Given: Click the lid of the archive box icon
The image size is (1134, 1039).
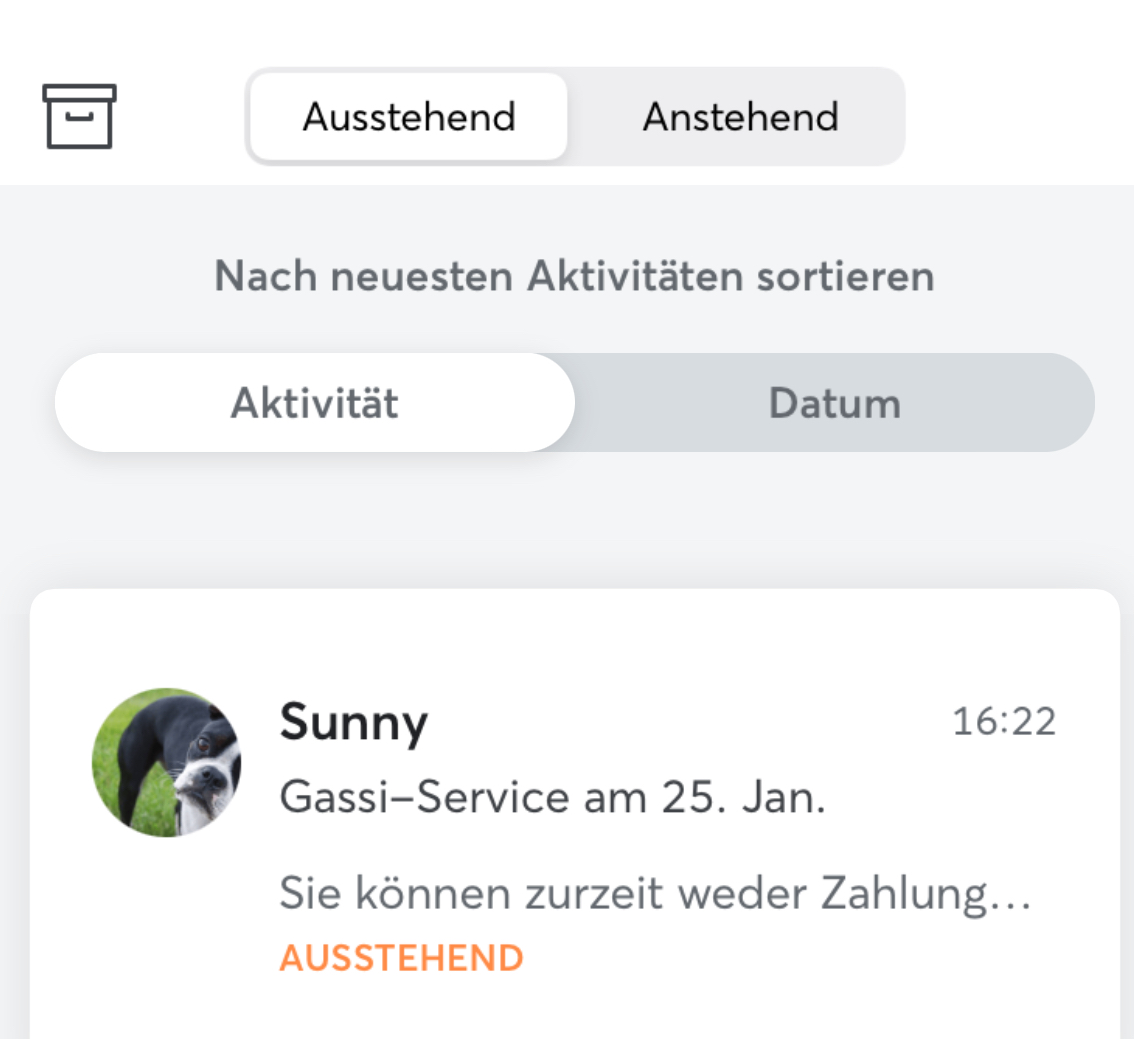Looking at the screenshot, I should 79,93.
